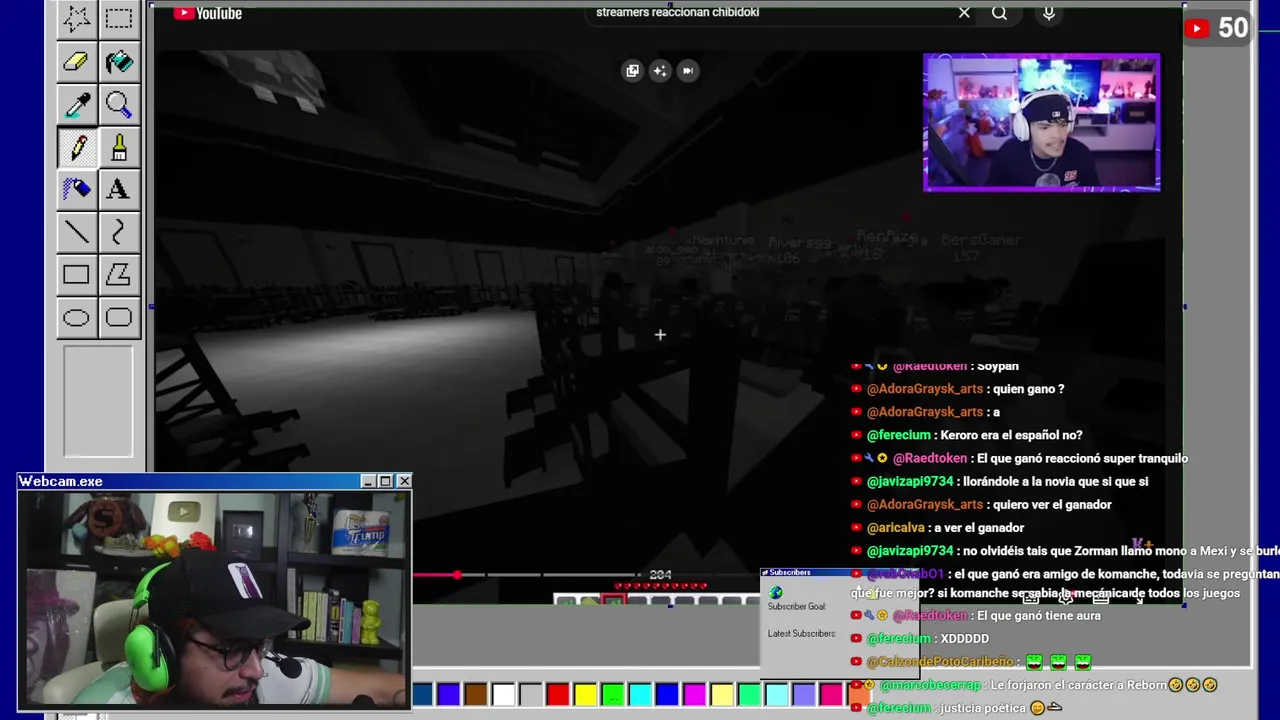
Task: Click the overlapping-squares icon above the video
Action: tap(632, 70)
